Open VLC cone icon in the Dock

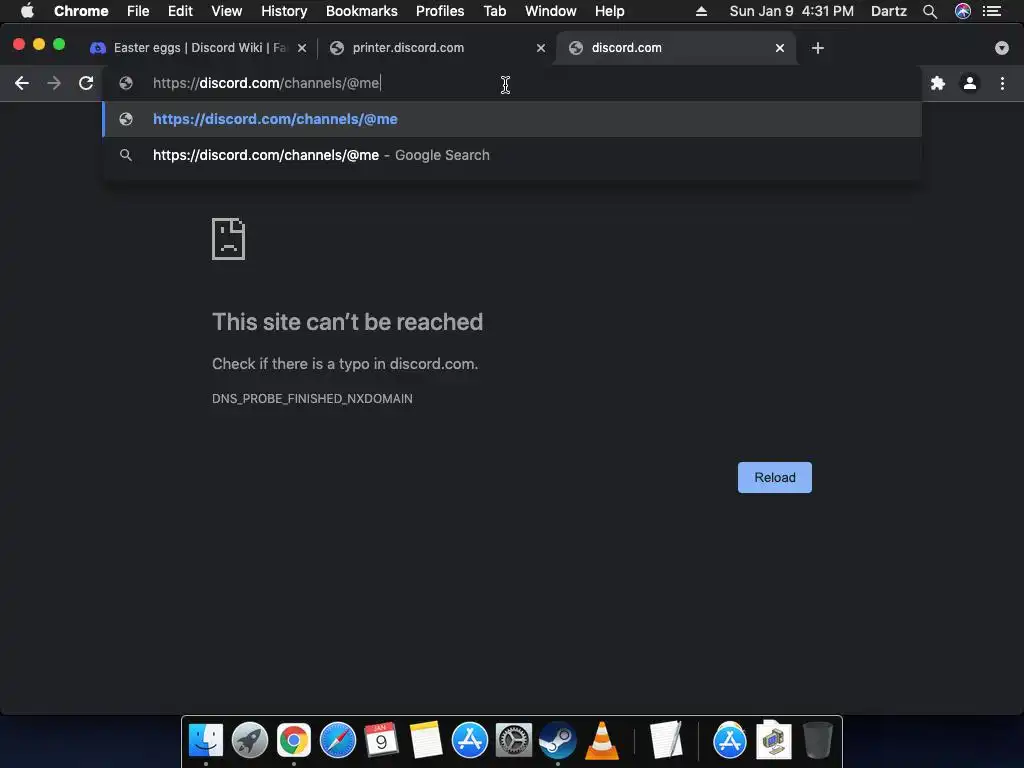[601, 741]
